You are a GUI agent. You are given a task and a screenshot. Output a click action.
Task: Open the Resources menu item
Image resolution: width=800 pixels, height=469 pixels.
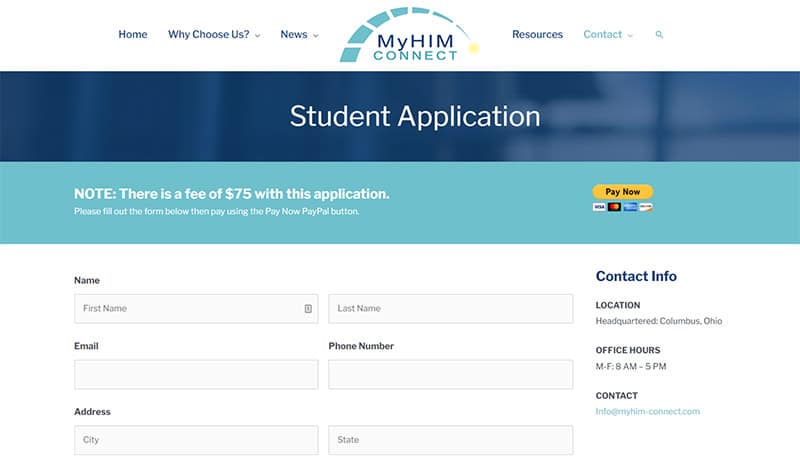pos(537,35)
